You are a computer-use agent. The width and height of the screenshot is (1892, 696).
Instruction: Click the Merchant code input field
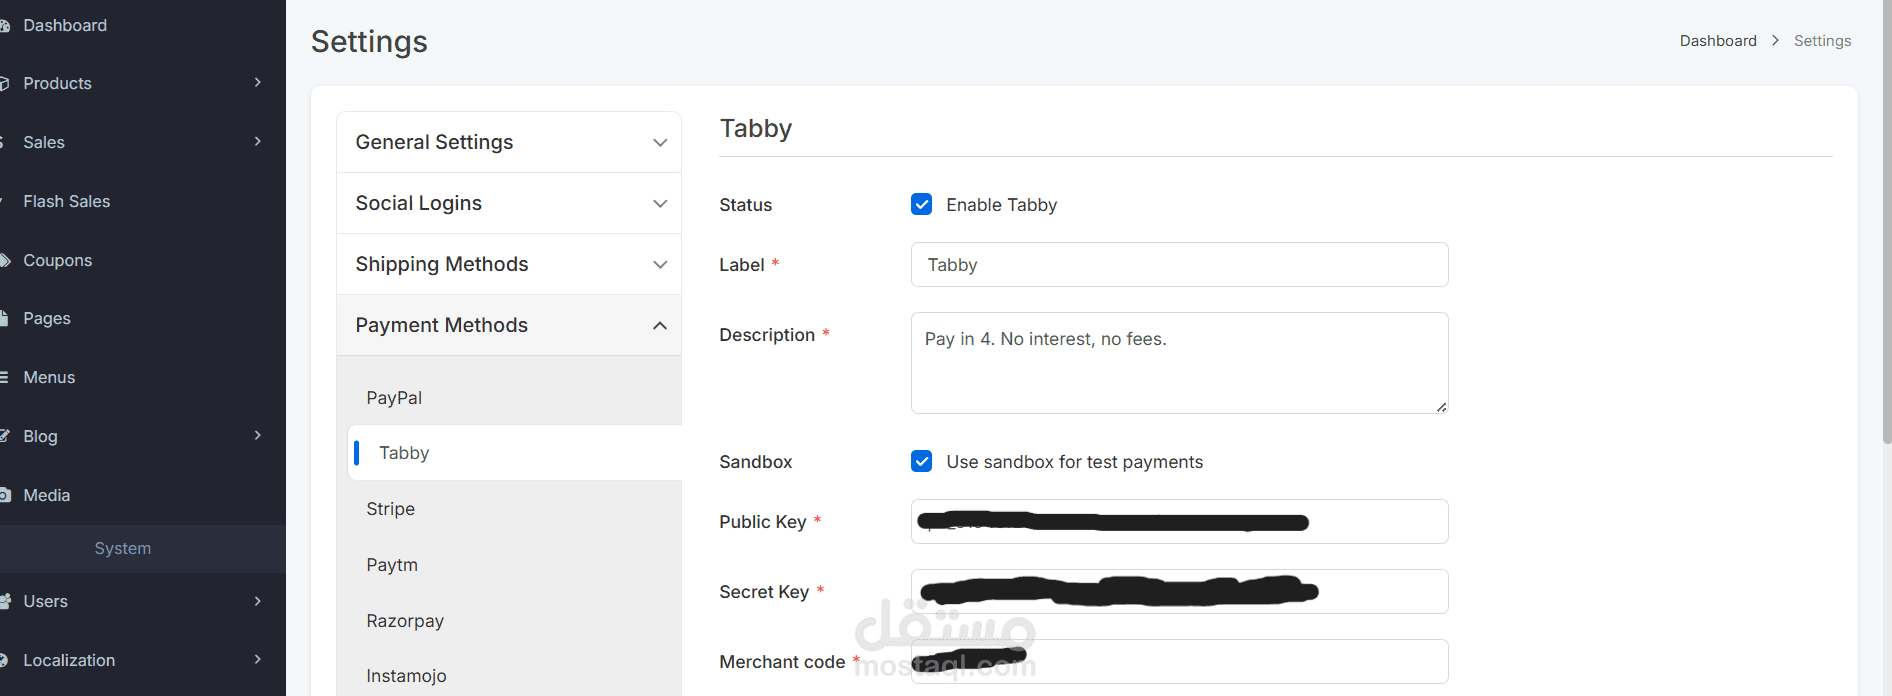[1179, 662]
